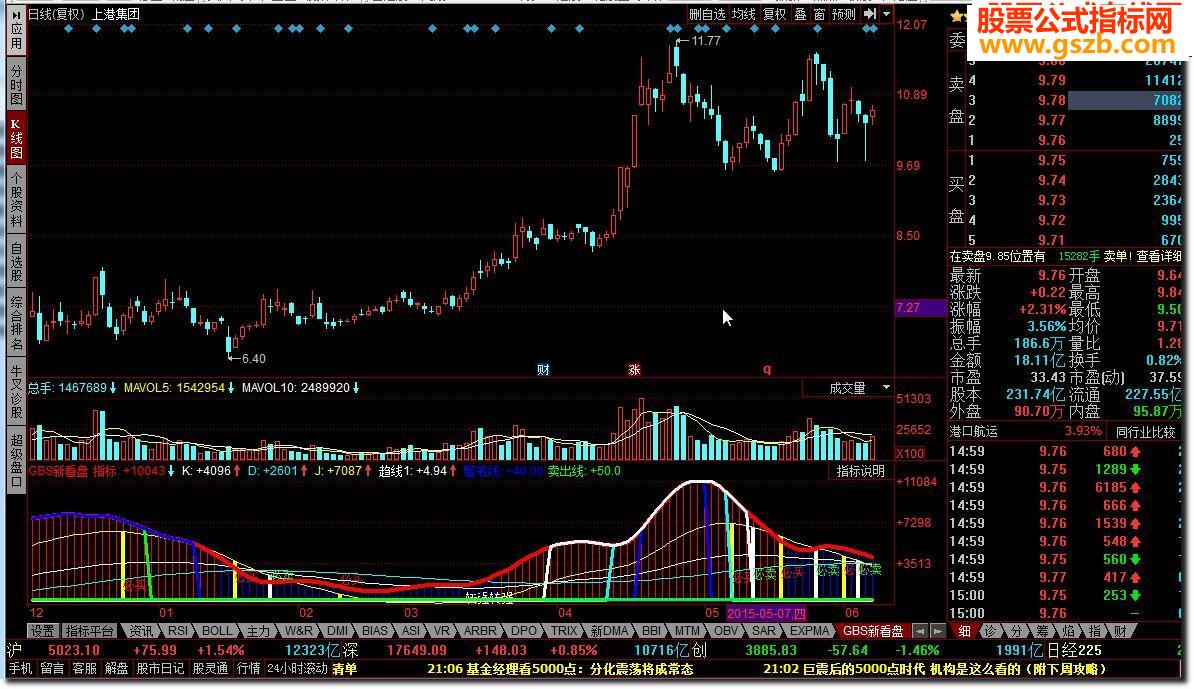Toggle 复权 price adjustment
Screen dimensions: 1194x689
pyautogui.click(x=774, y=14)
